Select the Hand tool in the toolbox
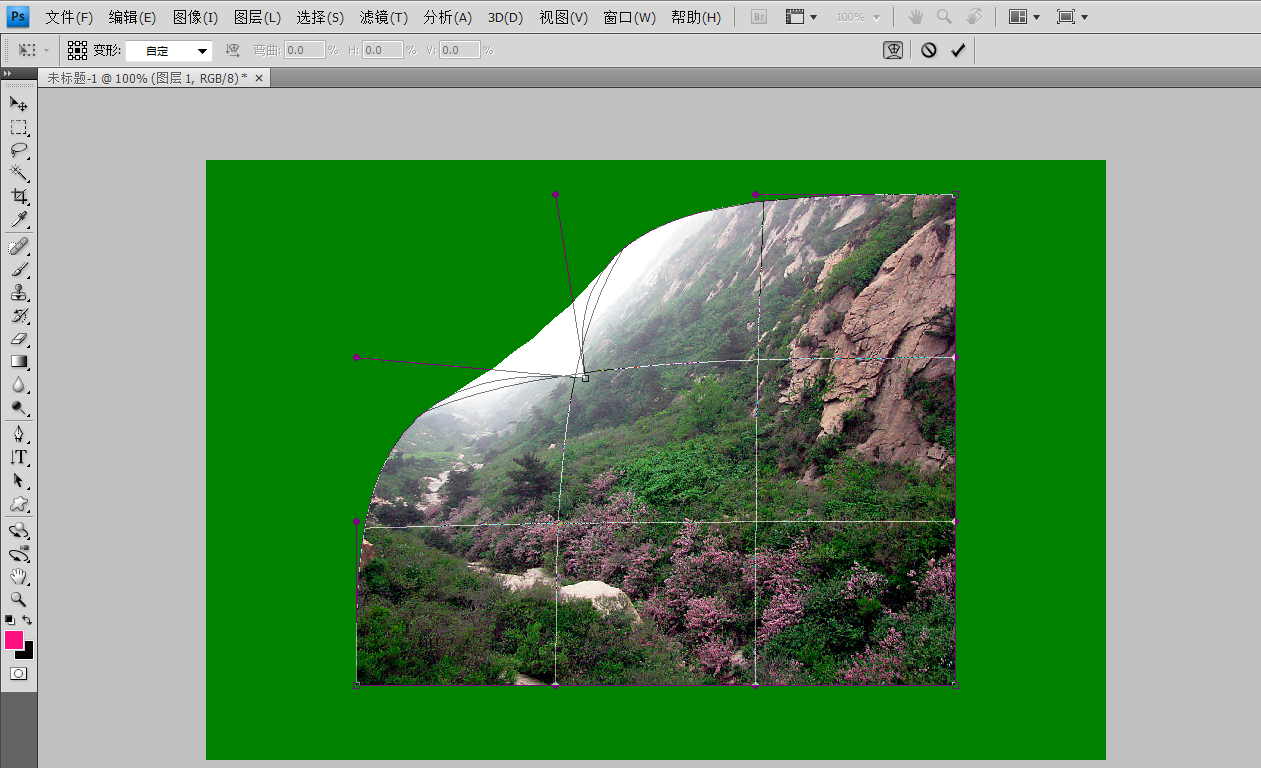This screenshot has width=1261, height=768. pyautogui.click(x=18, y=577)
